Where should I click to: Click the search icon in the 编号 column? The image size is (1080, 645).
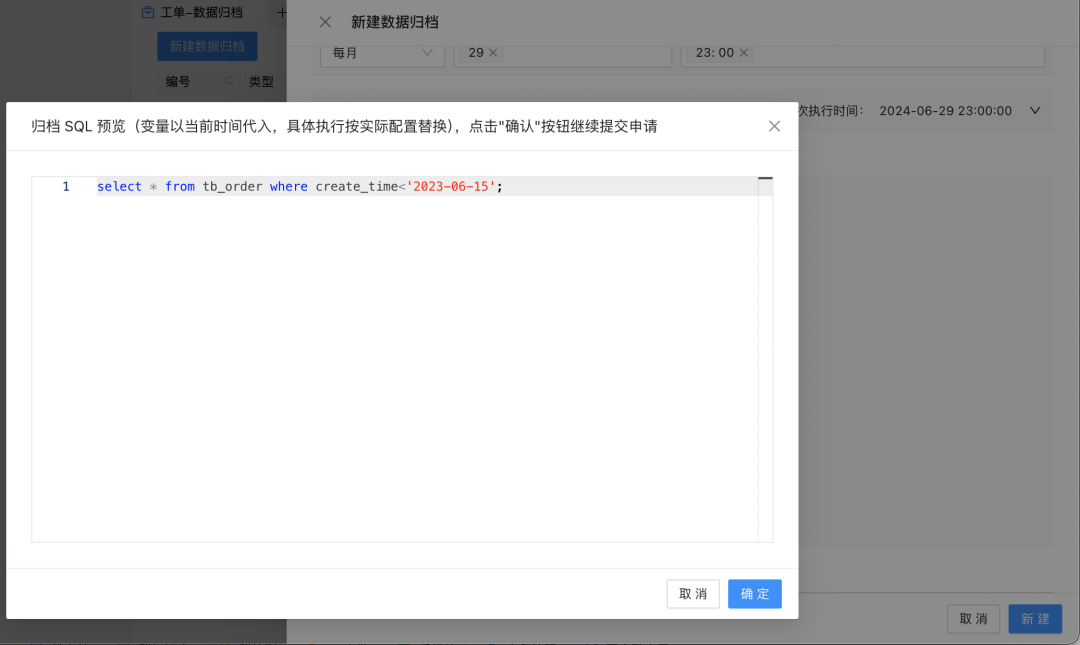tap(228, 82)
